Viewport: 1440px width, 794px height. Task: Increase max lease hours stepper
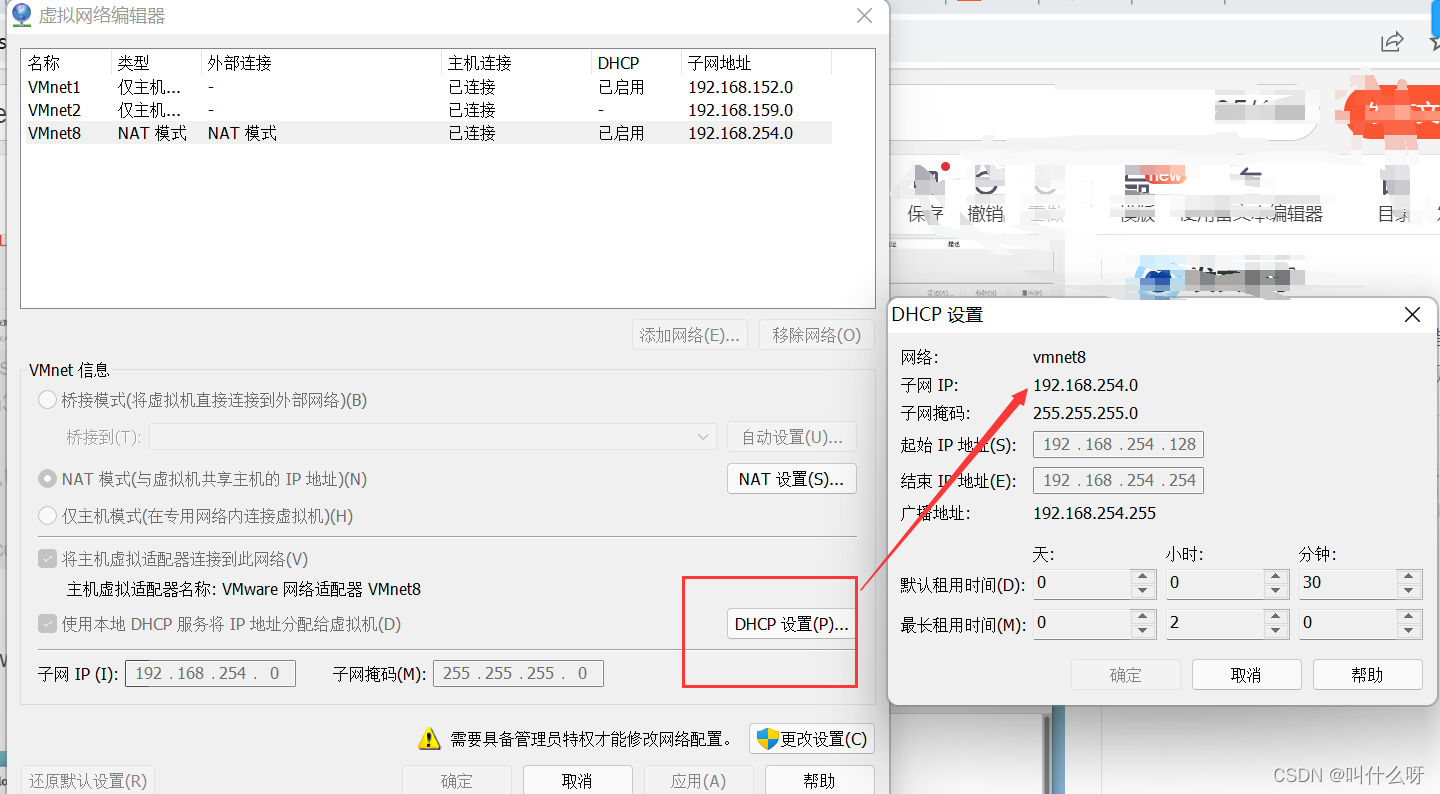pyautogui.click(x=1276, y=616)
